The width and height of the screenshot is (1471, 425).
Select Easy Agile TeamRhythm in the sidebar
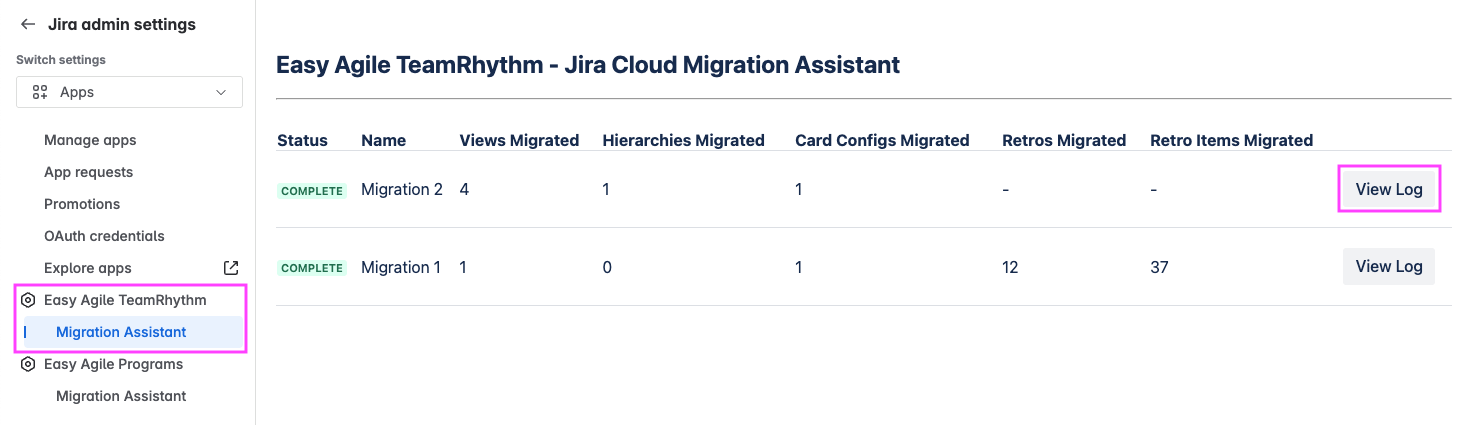(125, 300)
